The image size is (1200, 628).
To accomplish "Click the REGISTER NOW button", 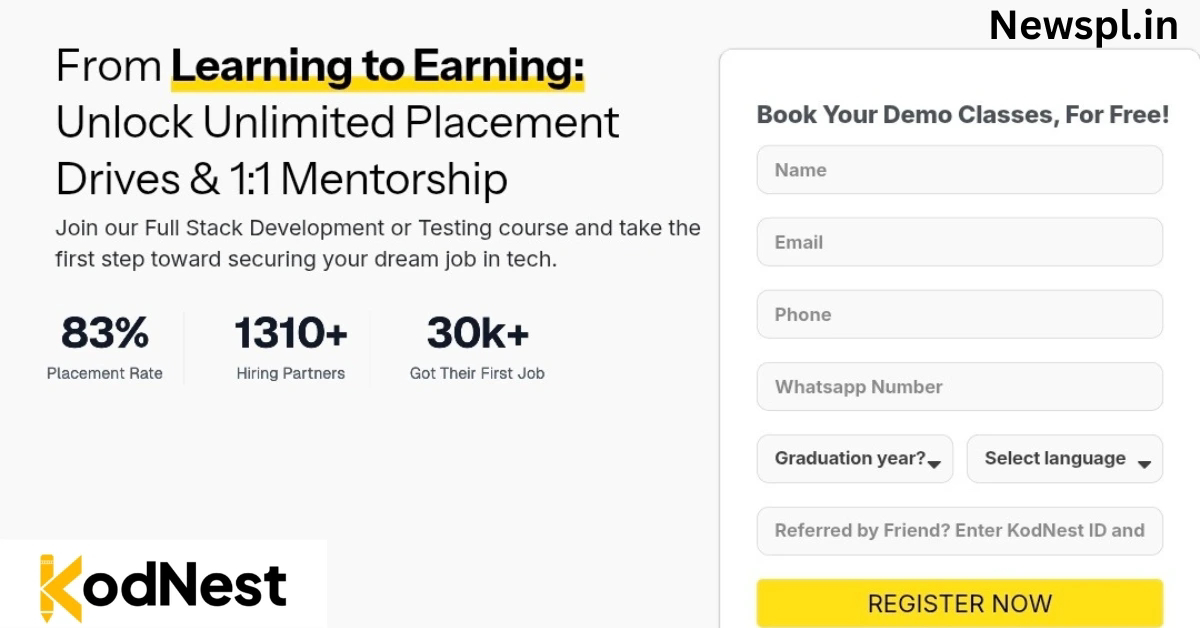I will click(960, 603).
